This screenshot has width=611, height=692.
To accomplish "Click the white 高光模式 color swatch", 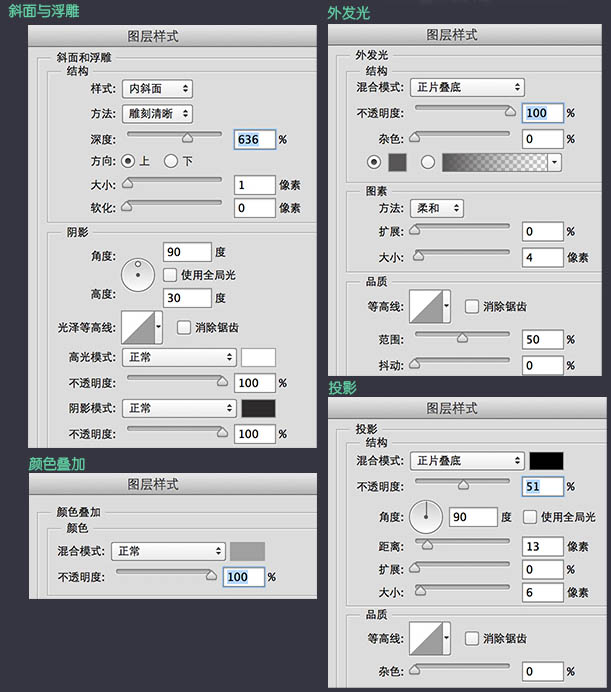I will pyautogui.click(x=258, y=357).
